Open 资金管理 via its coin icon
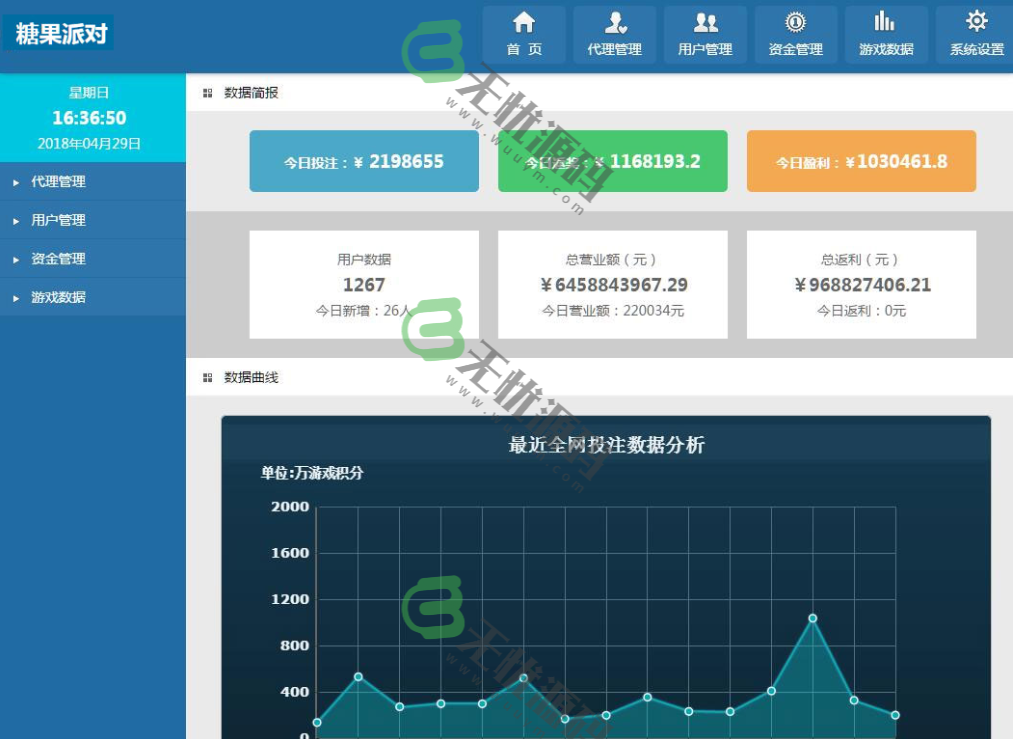1014x739 pixels. (x=793, y=22)
